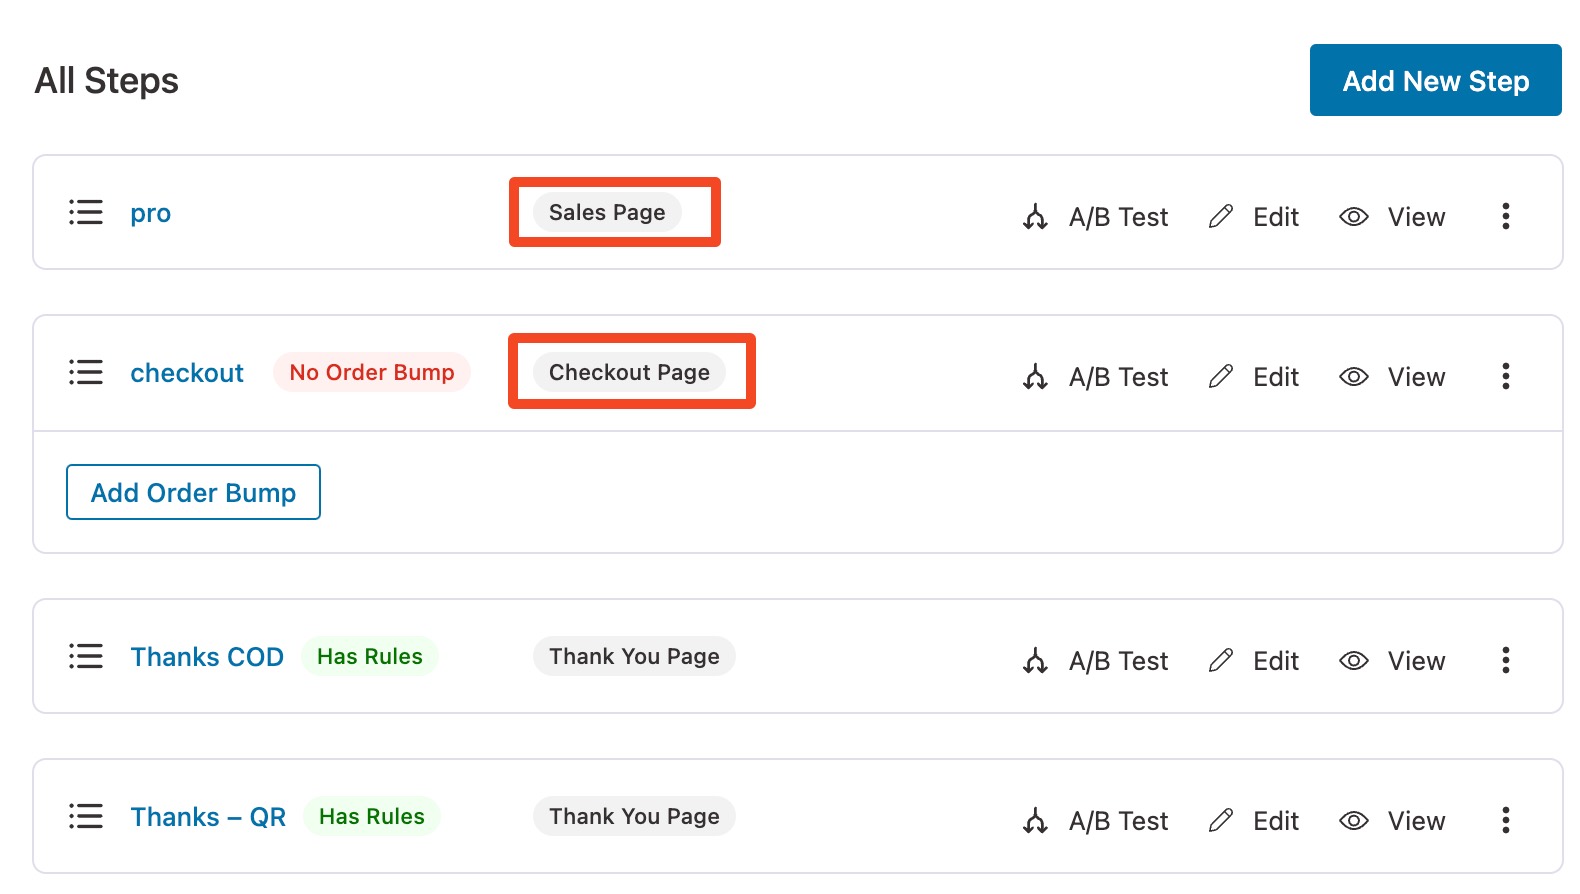Click the Checkout Page label badge

(x=630, y=372)
